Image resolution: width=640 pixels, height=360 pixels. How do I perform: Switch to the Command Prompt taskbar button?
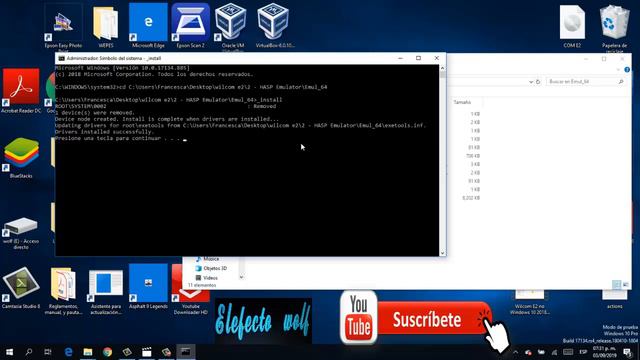tap(186, 352)
